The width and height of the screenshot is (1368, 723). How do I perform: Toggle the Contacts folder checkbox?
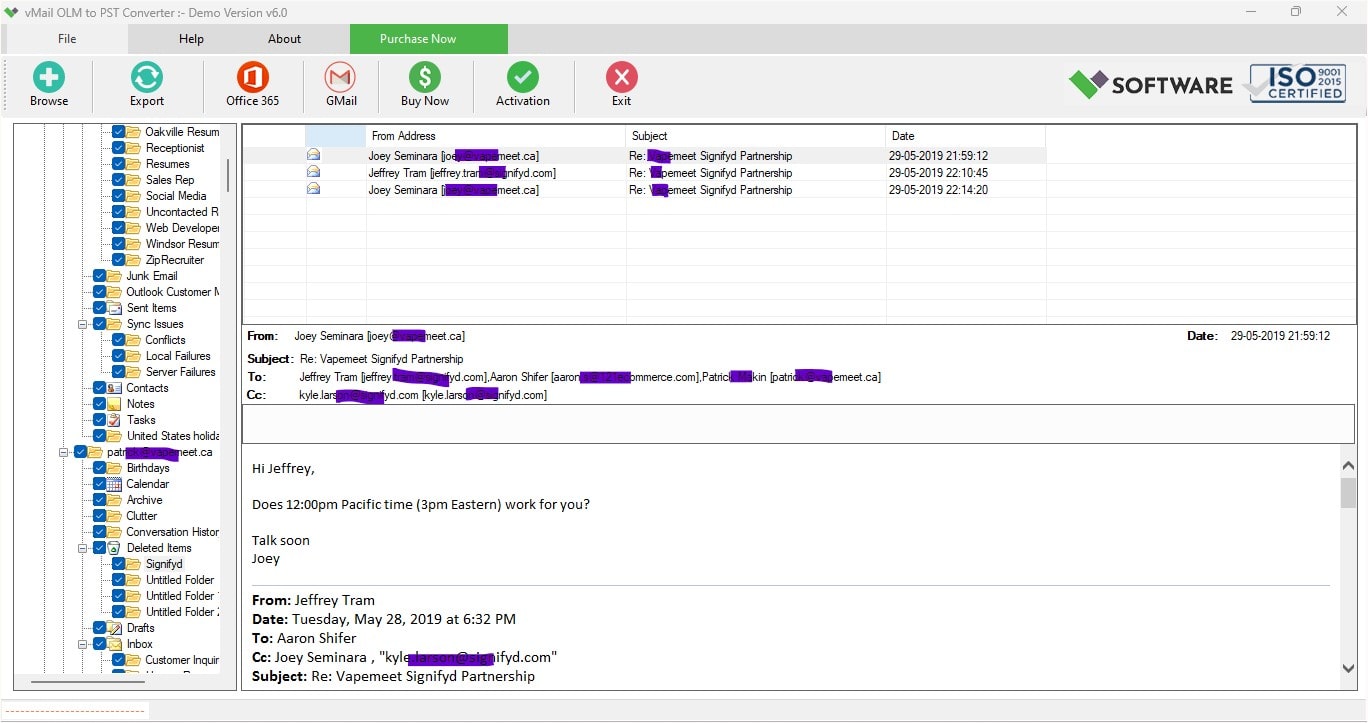[100, 388]
